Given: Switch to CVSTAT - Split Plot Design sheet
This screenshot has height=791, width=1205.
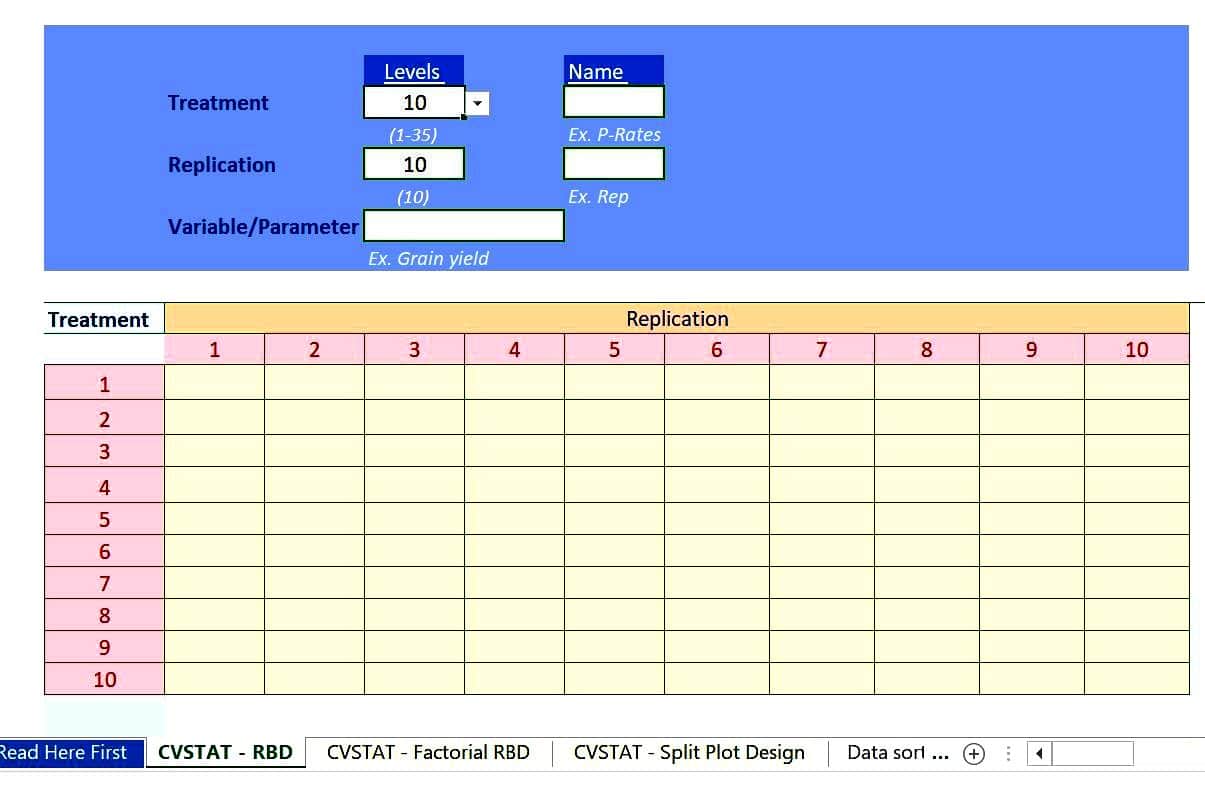Looking at the screenshot, I should pos(688,752).
